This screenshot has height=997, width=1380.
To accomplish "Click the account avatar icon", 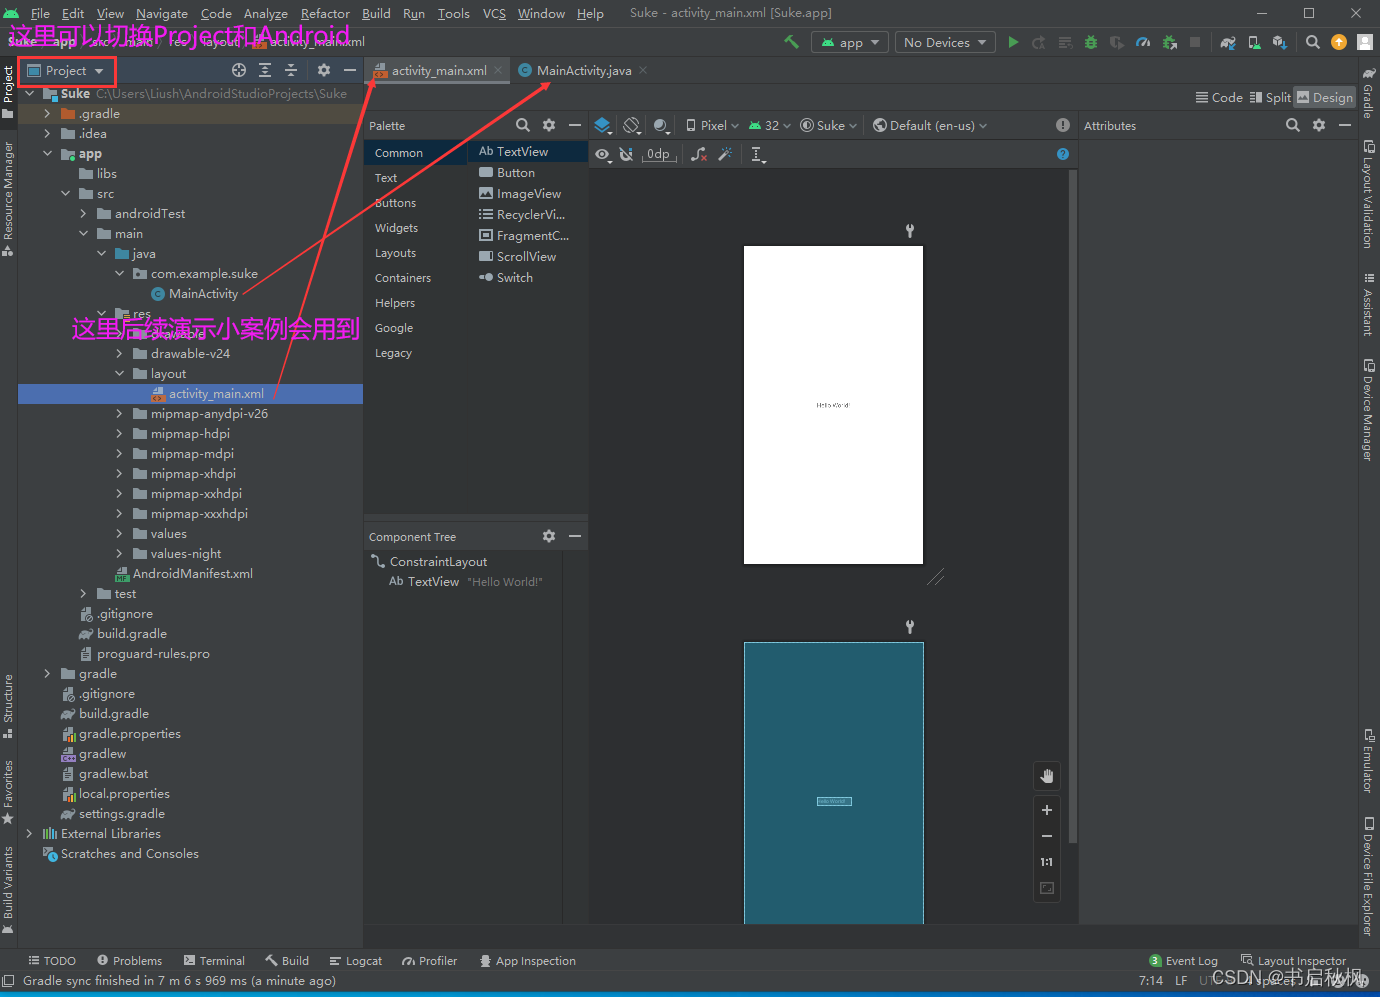I will [1365, 42].
